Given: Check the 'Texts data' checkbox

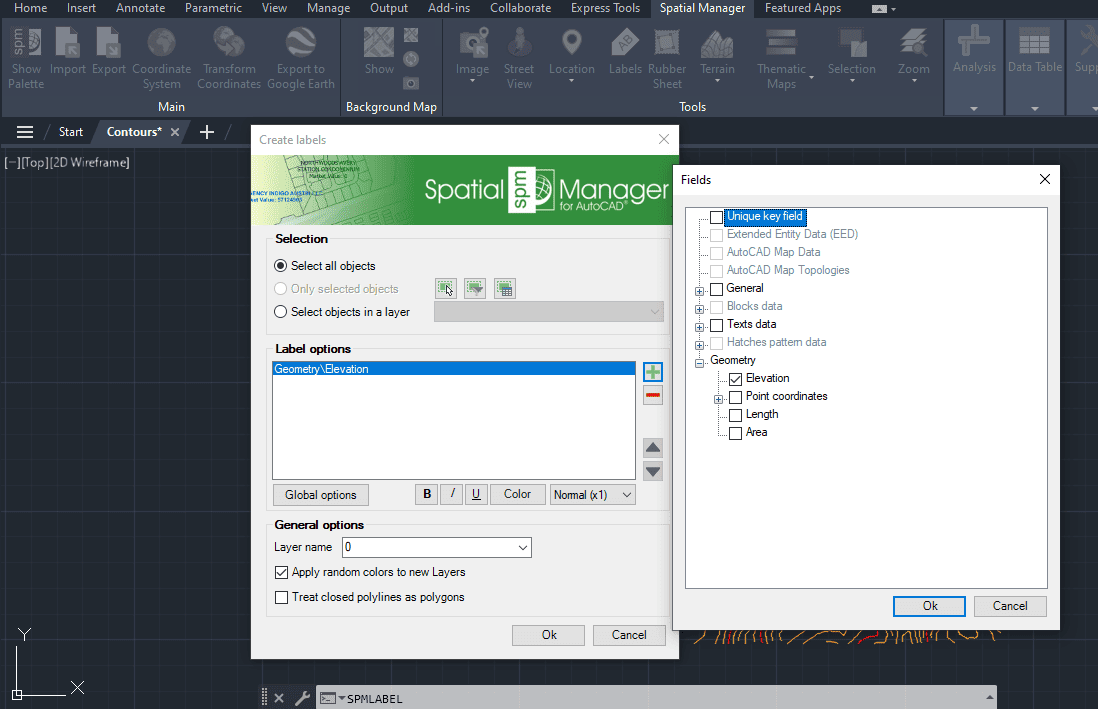Looking at the screenshot, I should click(716, 325).
